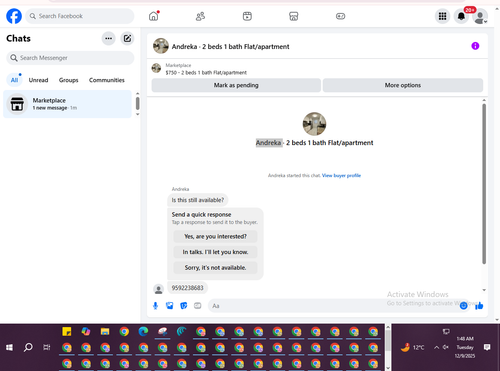
Task: Click the highlighted Andreka name text
Action: point(269,143)
